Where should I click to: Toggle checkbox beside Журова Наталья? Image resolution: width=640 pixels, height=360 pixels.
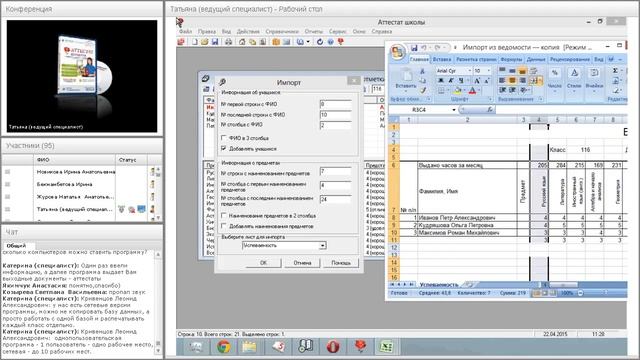pos(7,196)
